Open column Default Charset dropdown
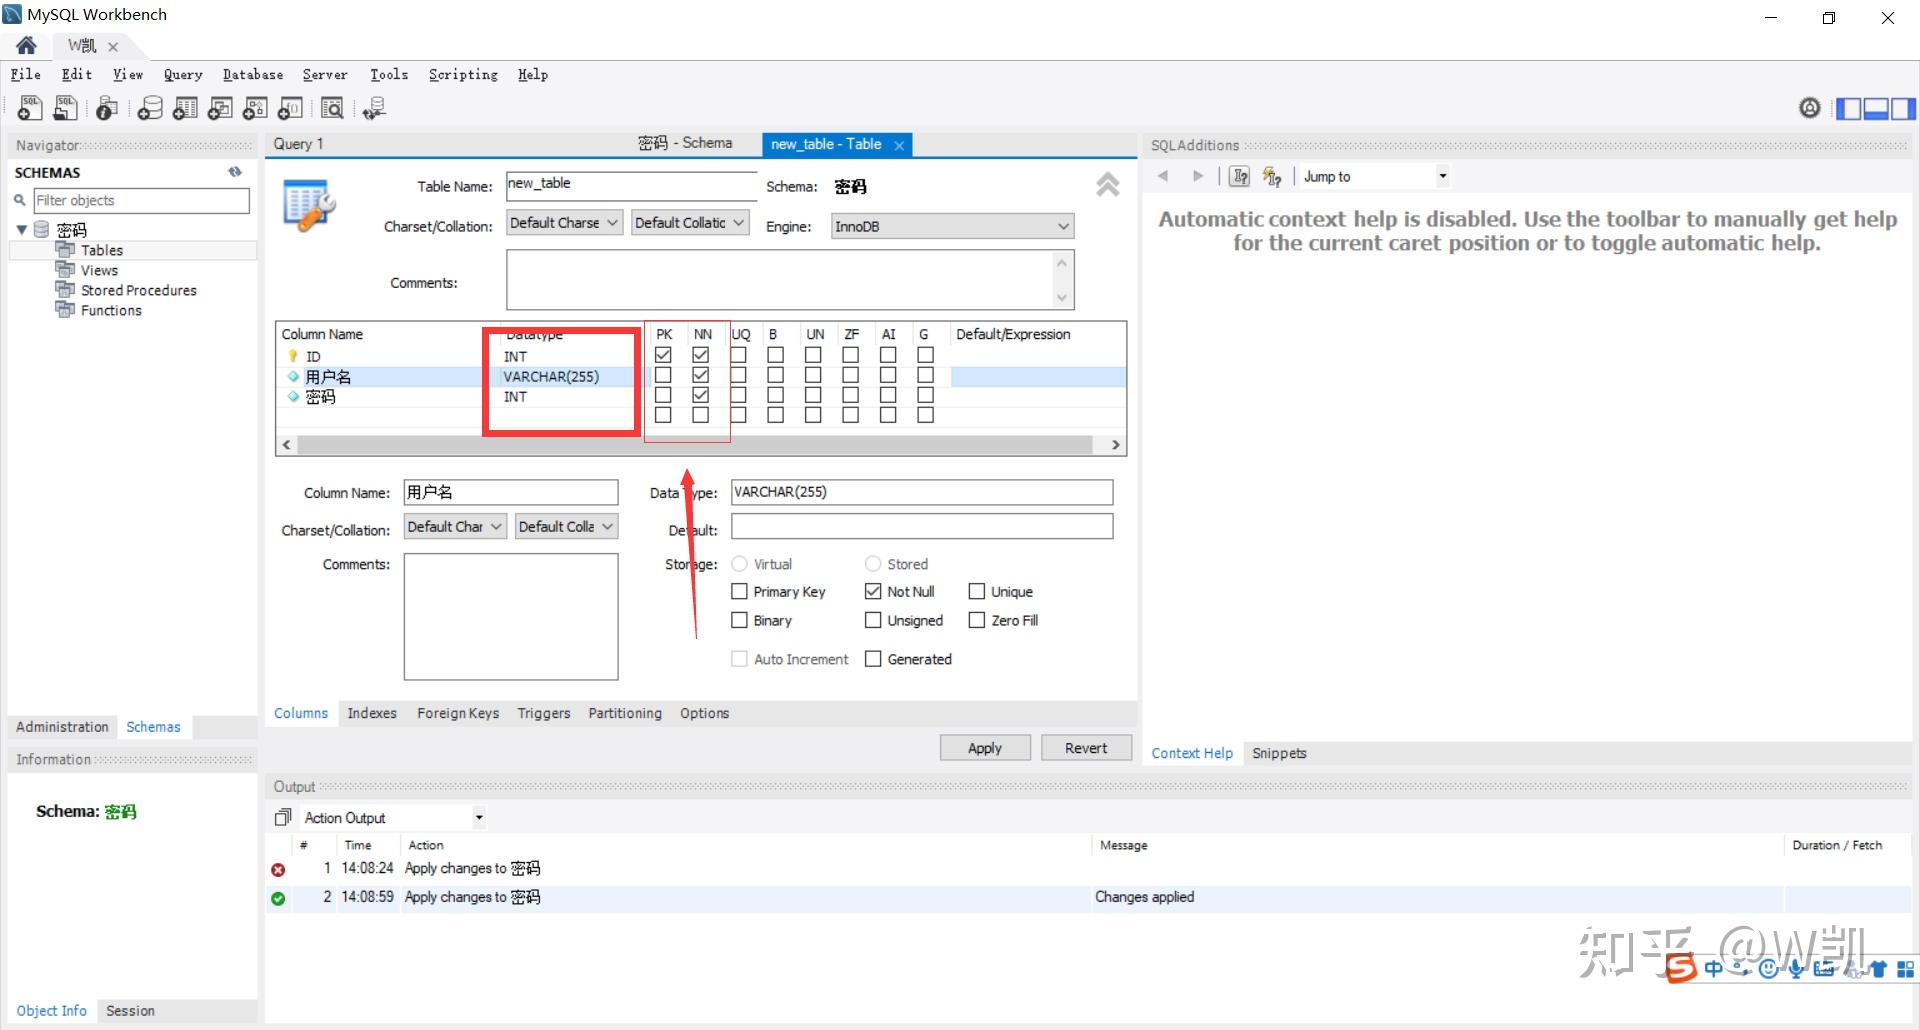1920x1030 pixels. [456, 527]
